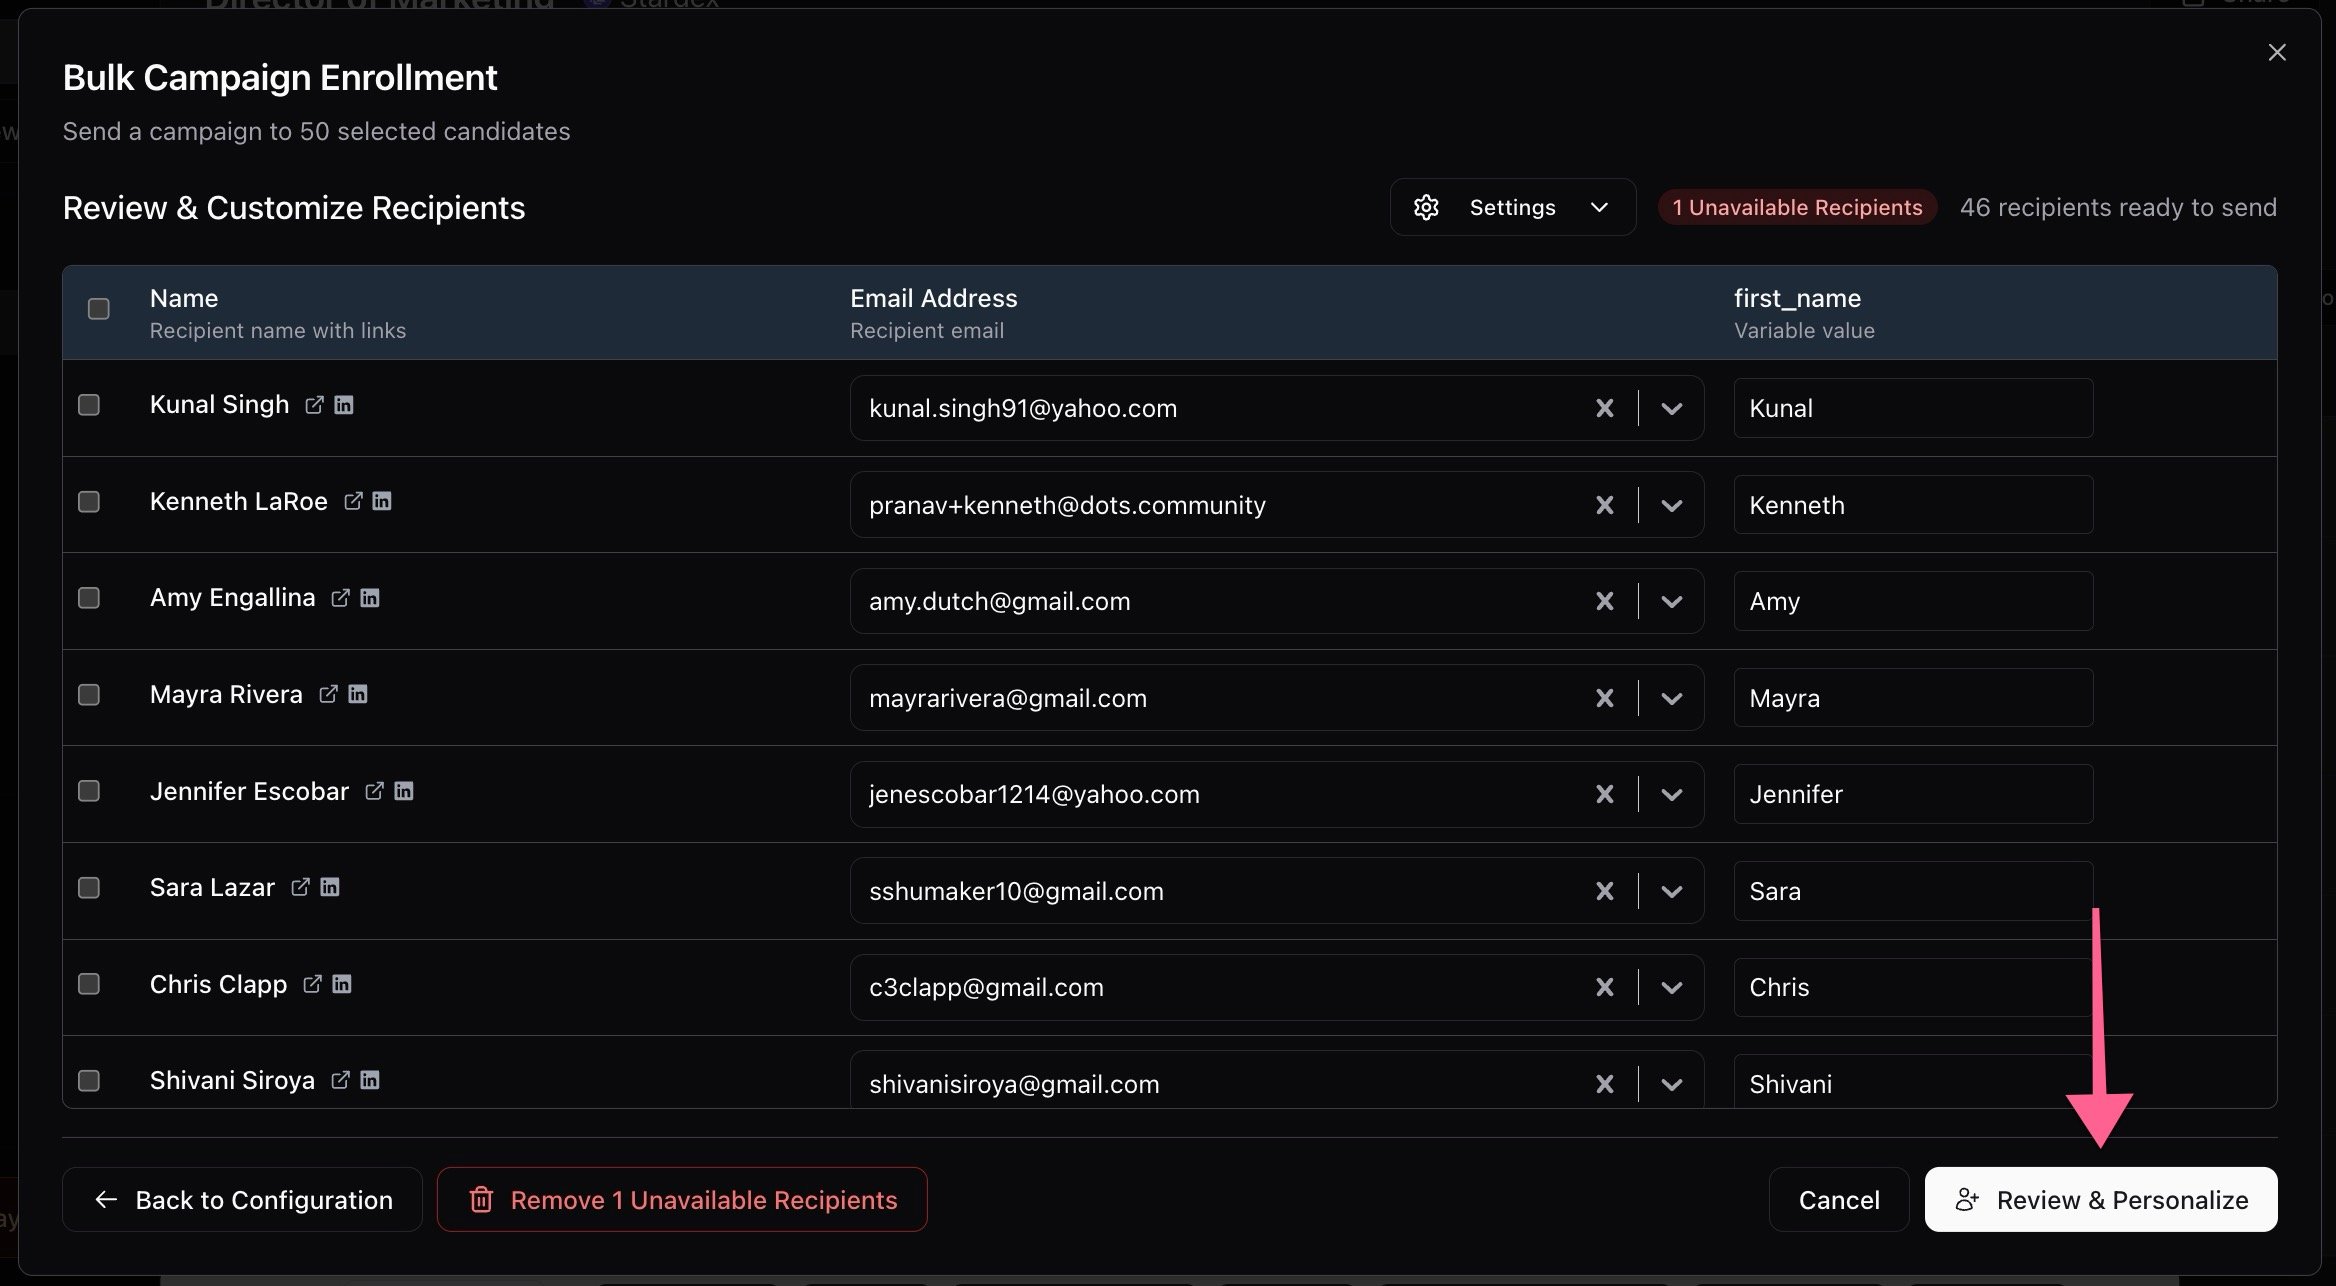Expand email options for kunal.singh91@yahoo.com
The width and height of the screenshot is (2336, 1286).
click(x=1672, y=408)
